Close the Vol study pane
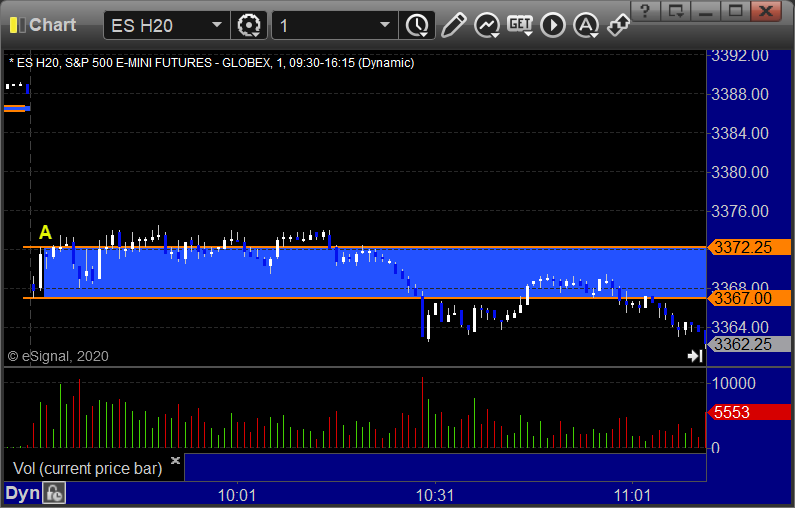Image resolution: width=795 pixels, height=508 pixels. point(175,460)
